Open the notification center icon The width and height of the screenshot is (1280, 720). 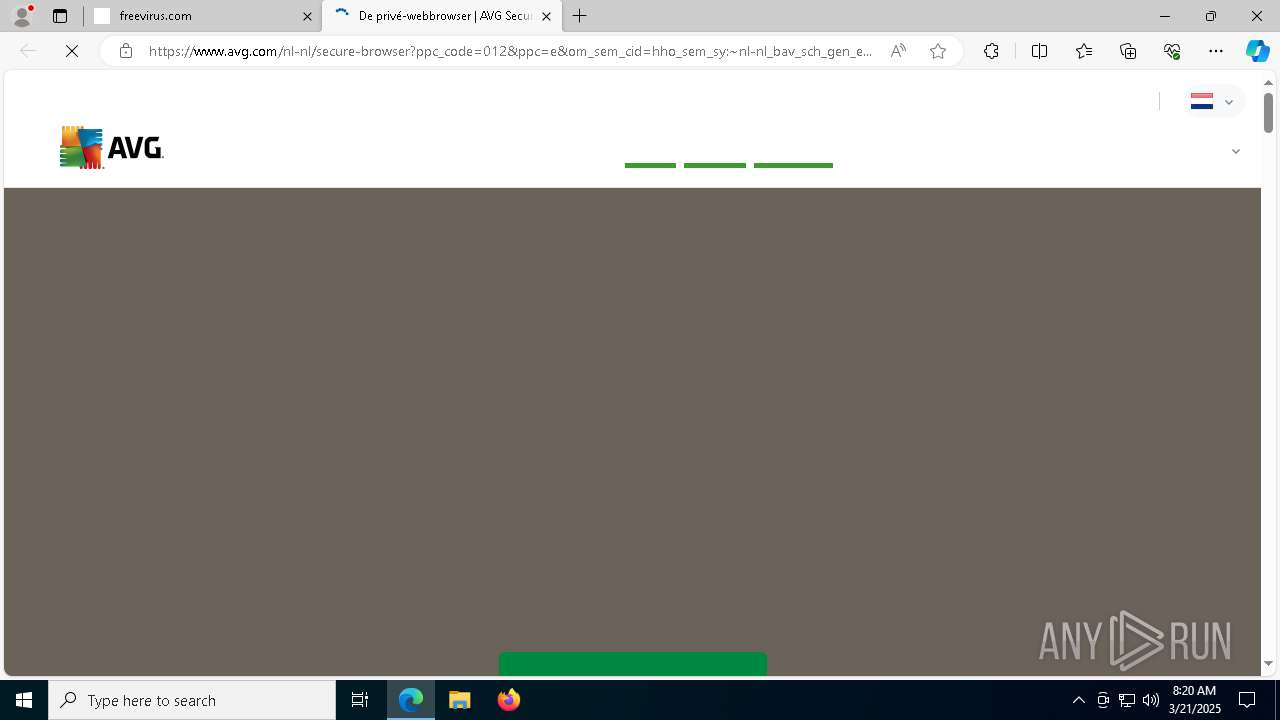point(1247,700)
